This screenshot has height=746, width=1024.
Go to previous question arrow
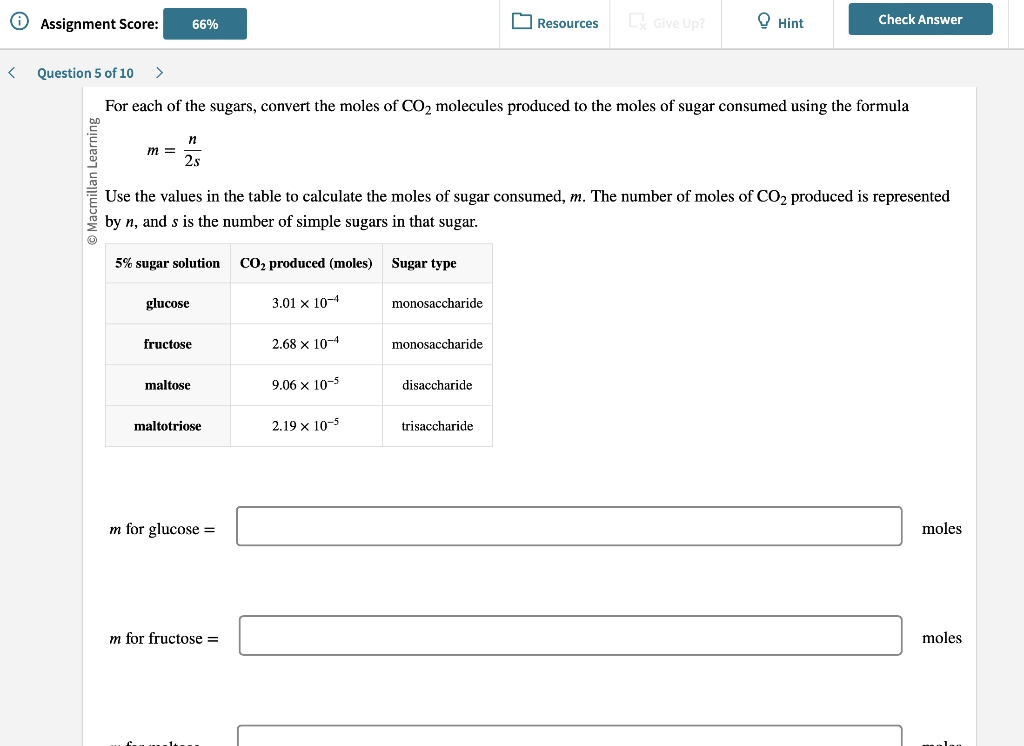tap(12, 73)
